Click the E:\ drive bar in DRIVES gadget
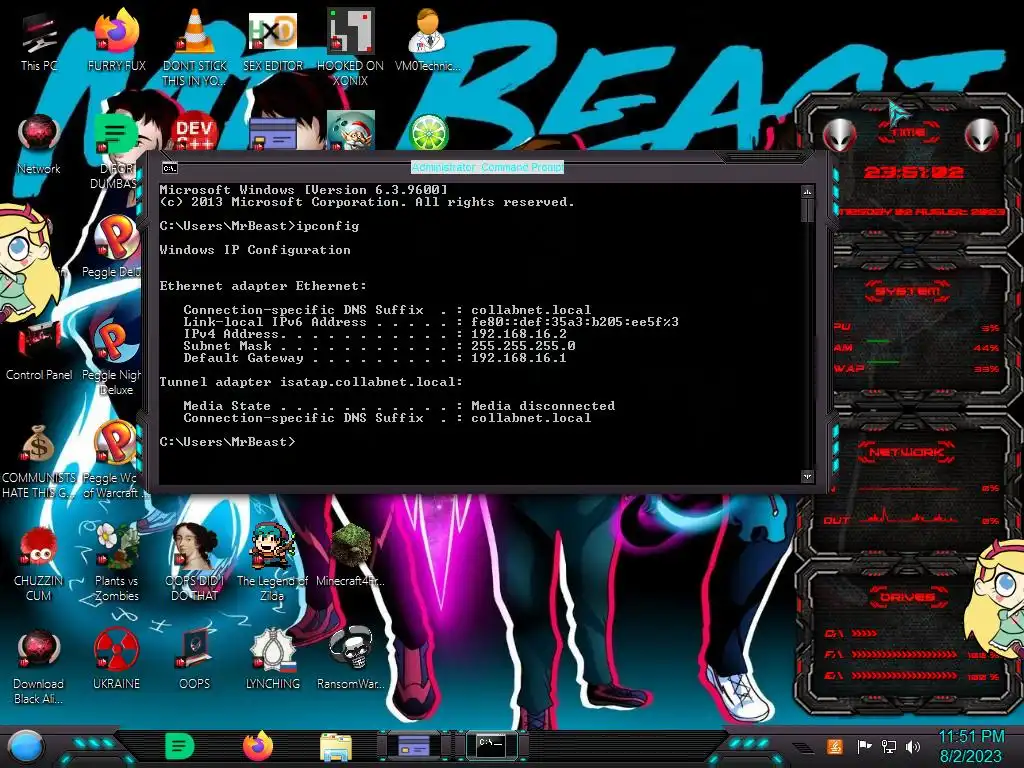Screen dimensions: 1024x768 click(904, 676)
